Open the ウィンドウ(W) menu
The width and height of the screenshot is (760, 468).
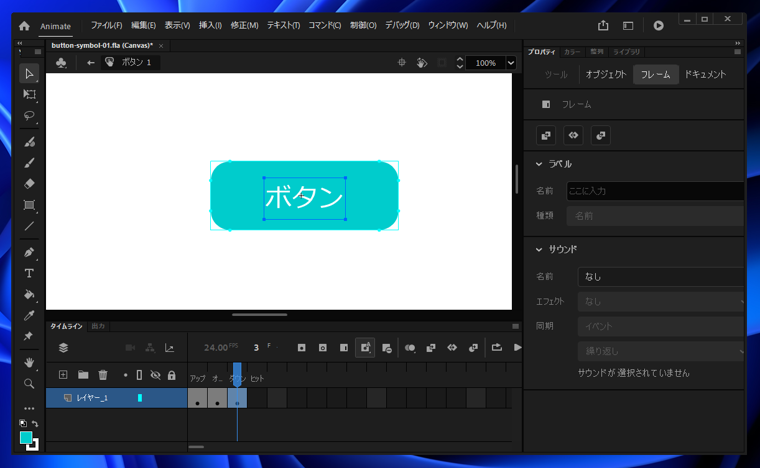(x=448, y=25)
